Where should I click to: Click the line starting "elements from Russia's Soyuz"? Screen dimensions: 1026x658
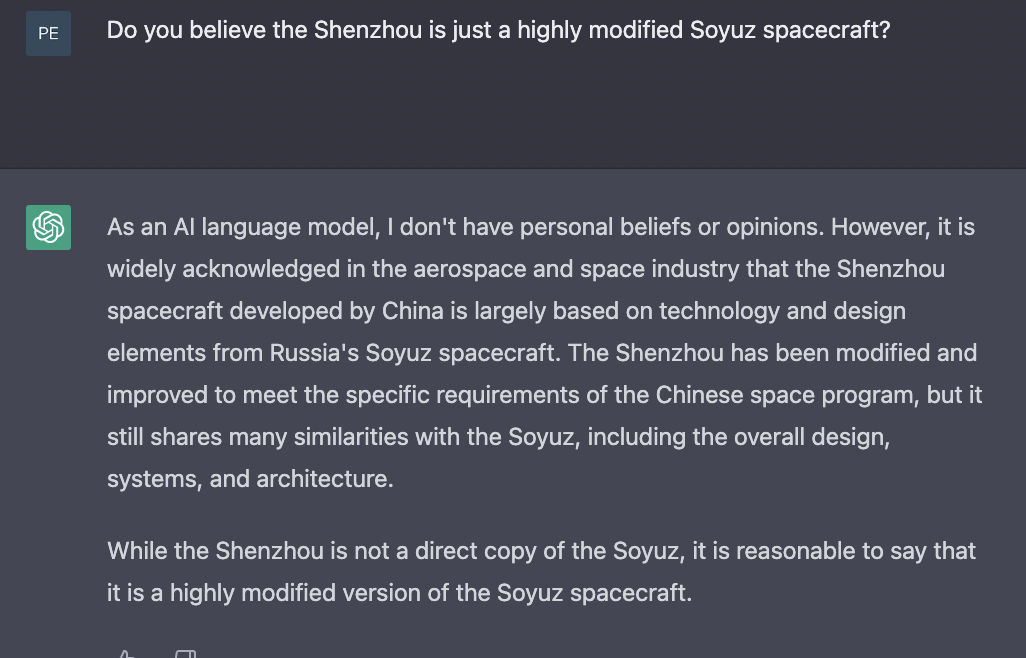click(x=542, y=353)
